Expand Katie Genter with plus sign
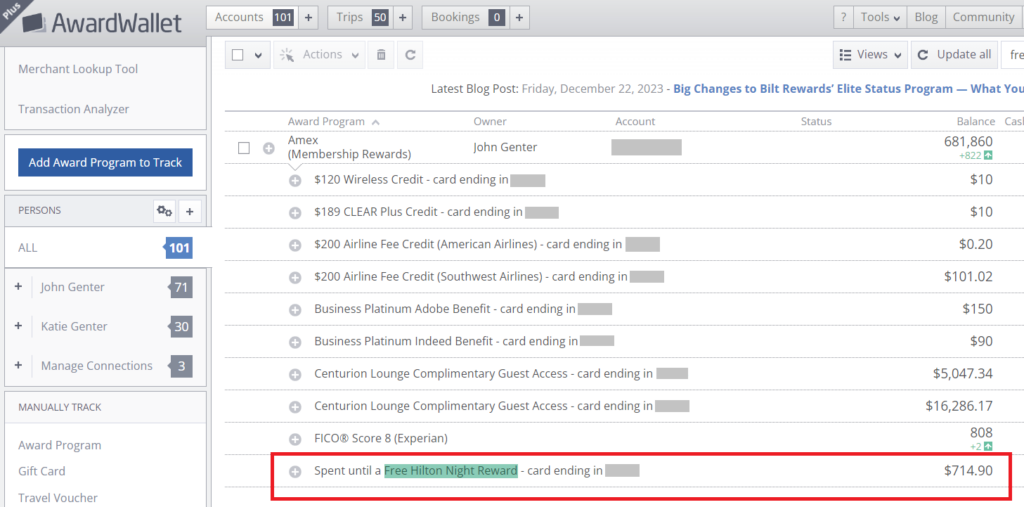Image resolution: width=1024 pixels, height=507 pixels. (x=18, y=326)
